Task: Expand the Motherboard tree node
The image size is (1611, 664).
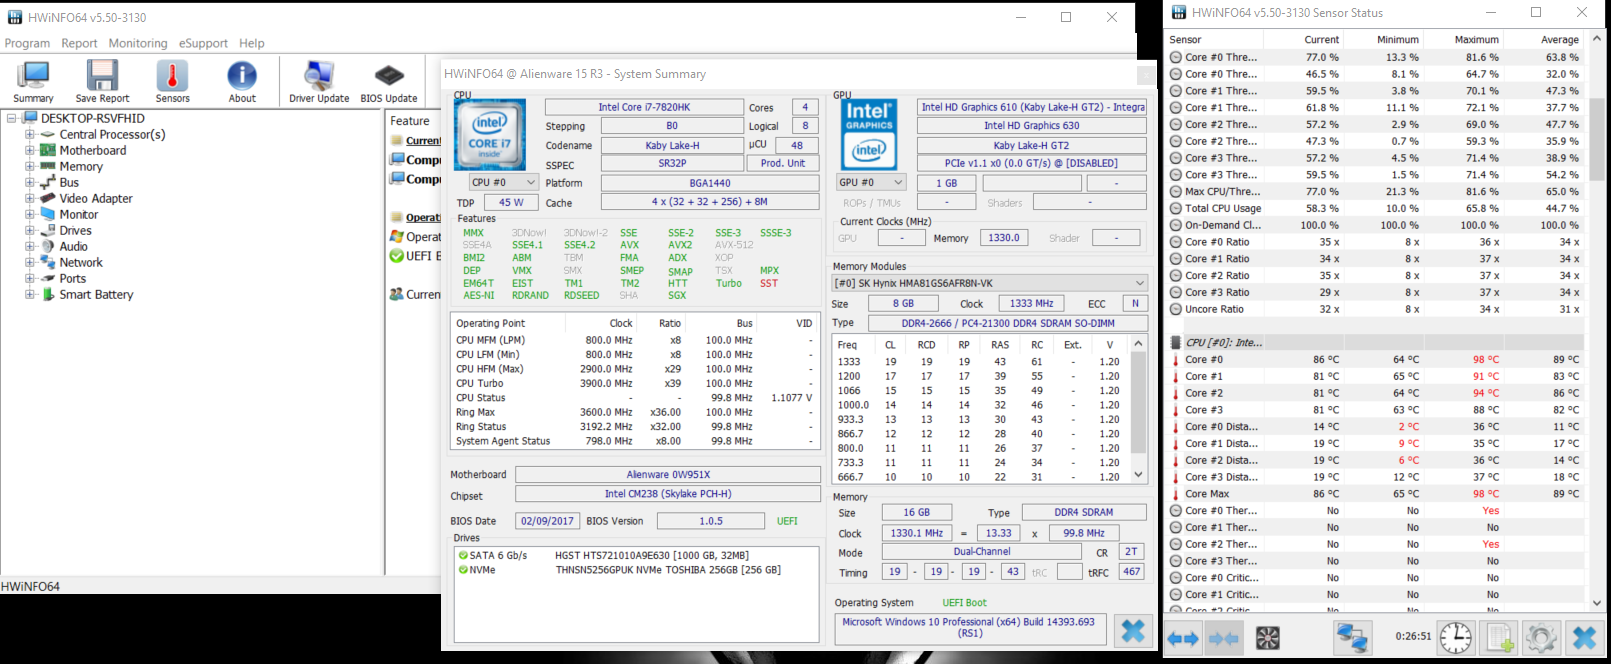Action: pos(30,151)
